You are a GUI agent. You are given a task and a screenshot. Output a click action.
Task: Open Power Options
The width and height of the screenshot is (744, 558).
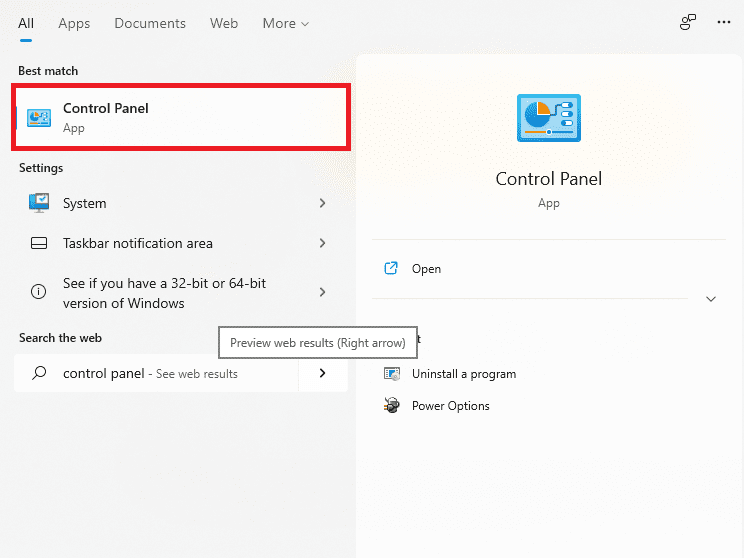coord(450,406)
